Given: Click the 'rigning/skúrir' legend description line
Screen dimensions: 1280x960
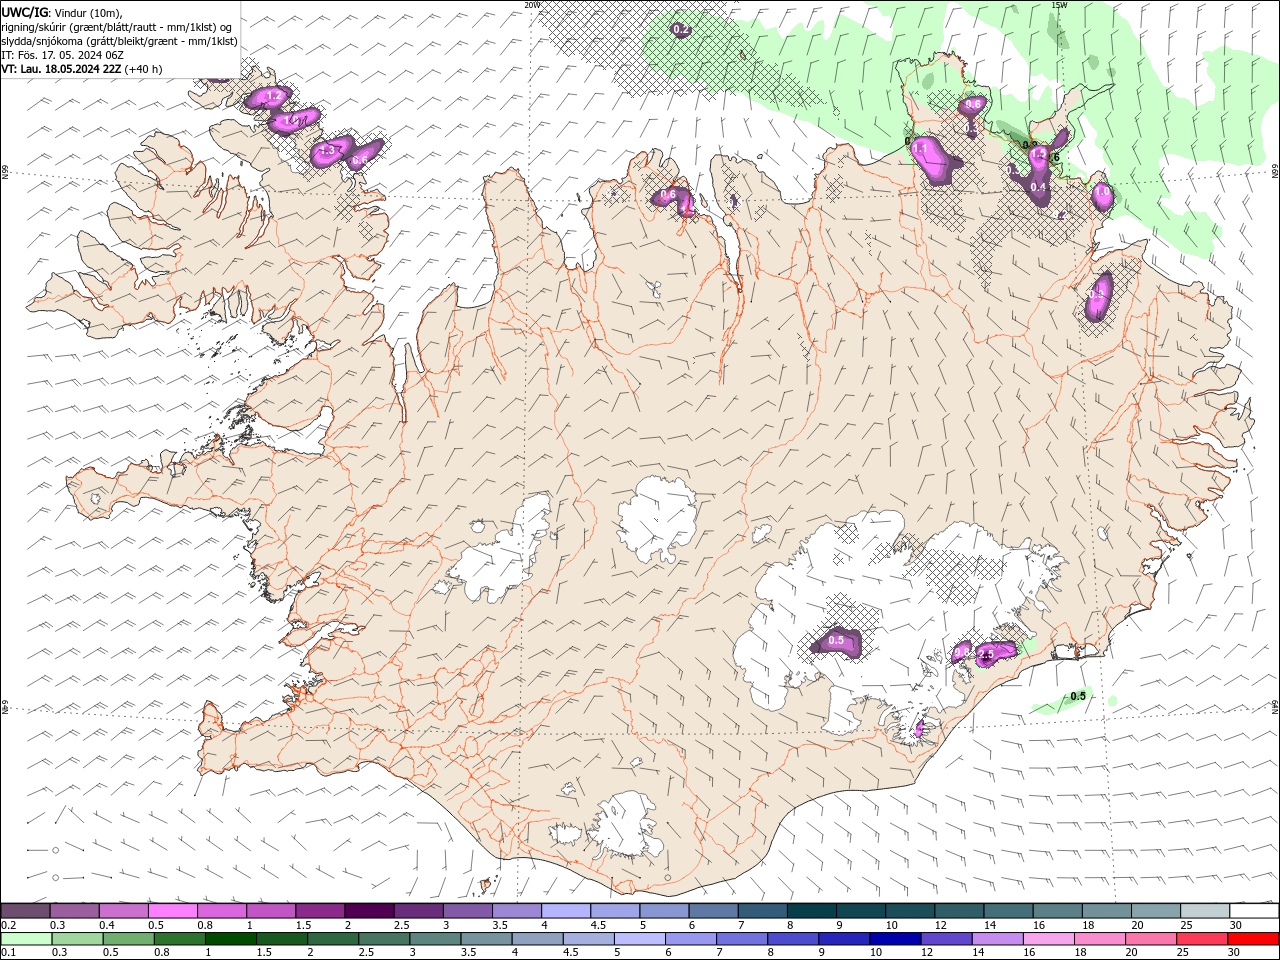Looking at the screenshot, I should (118, 26).
